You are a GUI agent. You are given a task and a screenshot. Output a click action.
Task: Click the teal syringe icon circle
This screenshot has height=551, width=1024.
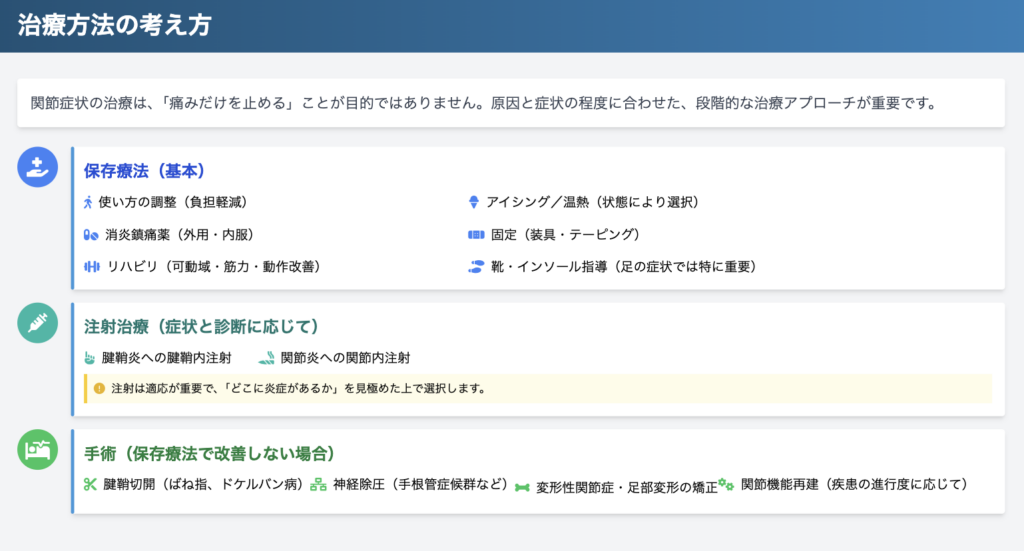tap(38, 323)
